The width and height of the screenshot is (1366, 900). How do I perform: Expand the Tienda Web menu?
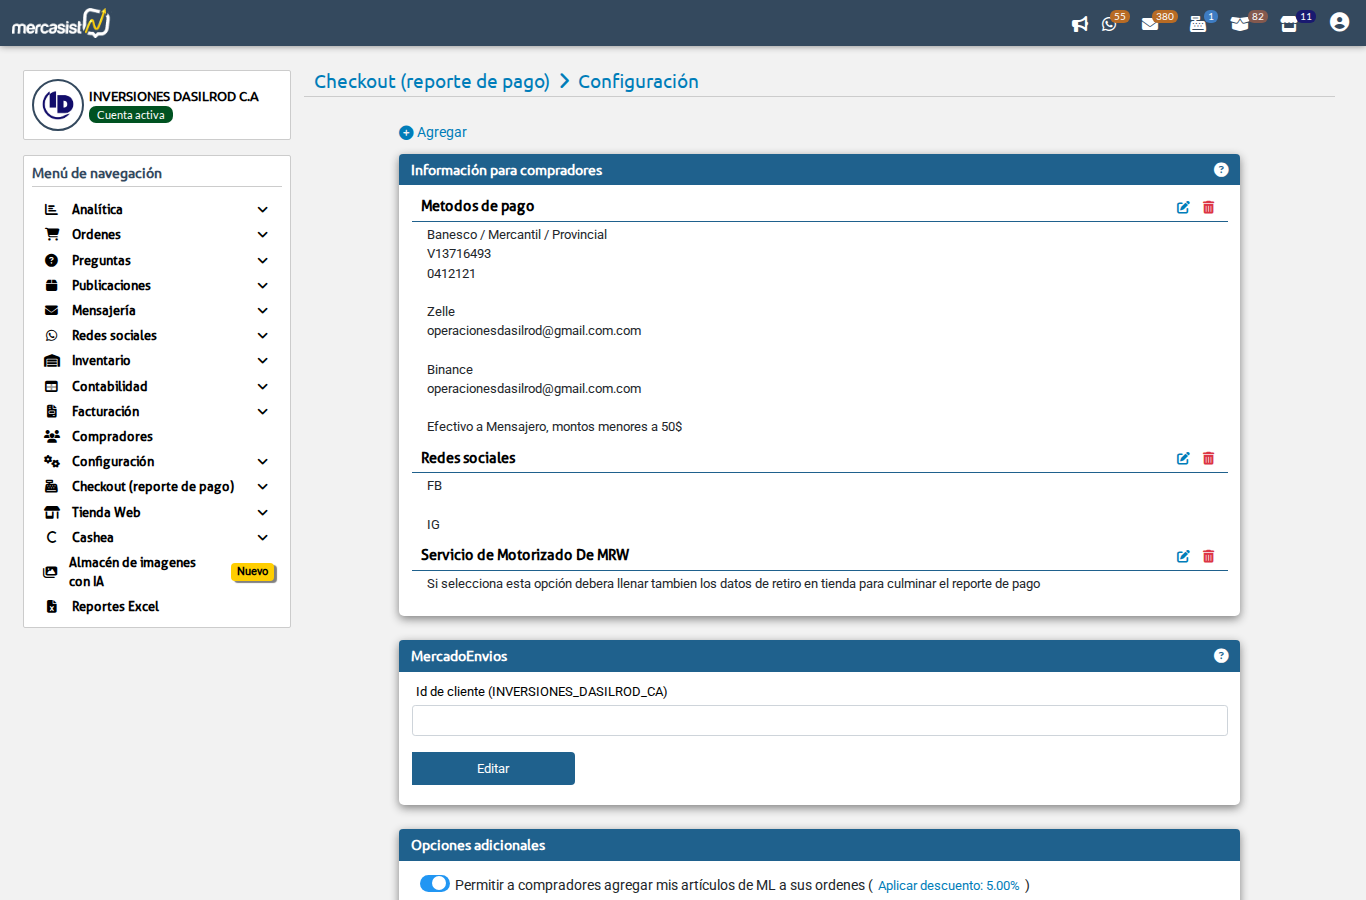click(x=105, y=512)
